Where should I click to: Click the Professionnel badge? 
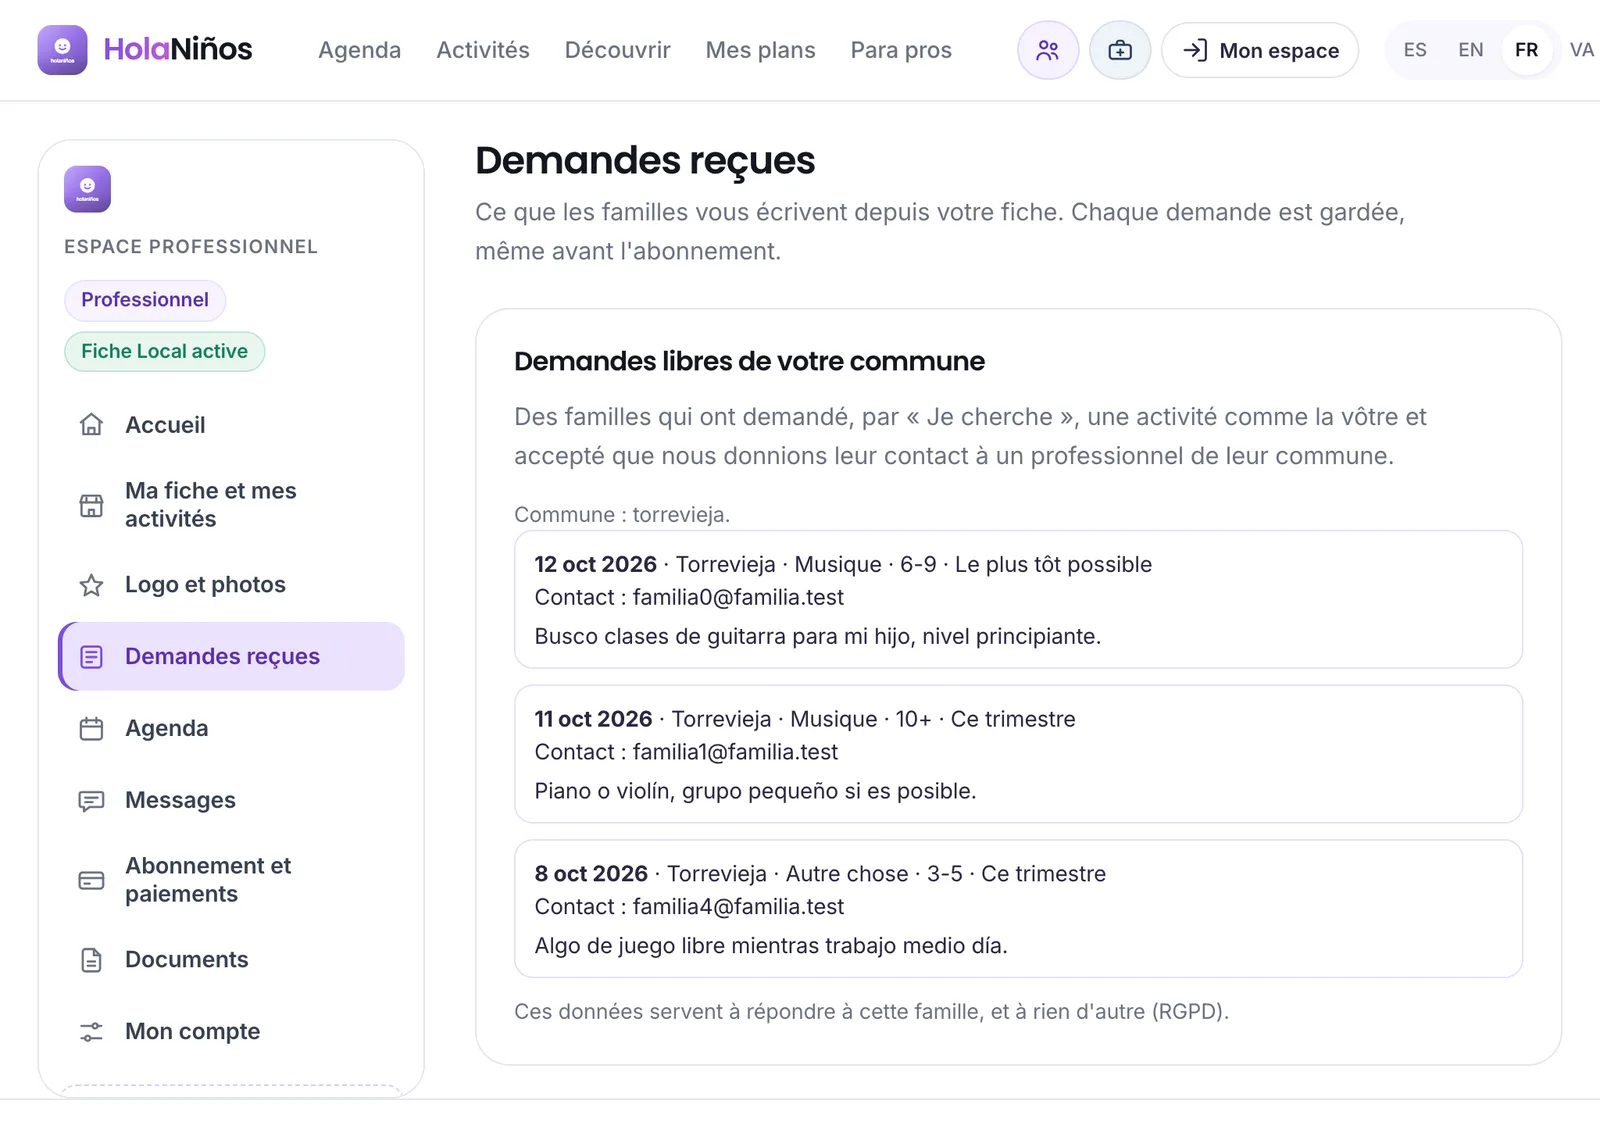145,300
